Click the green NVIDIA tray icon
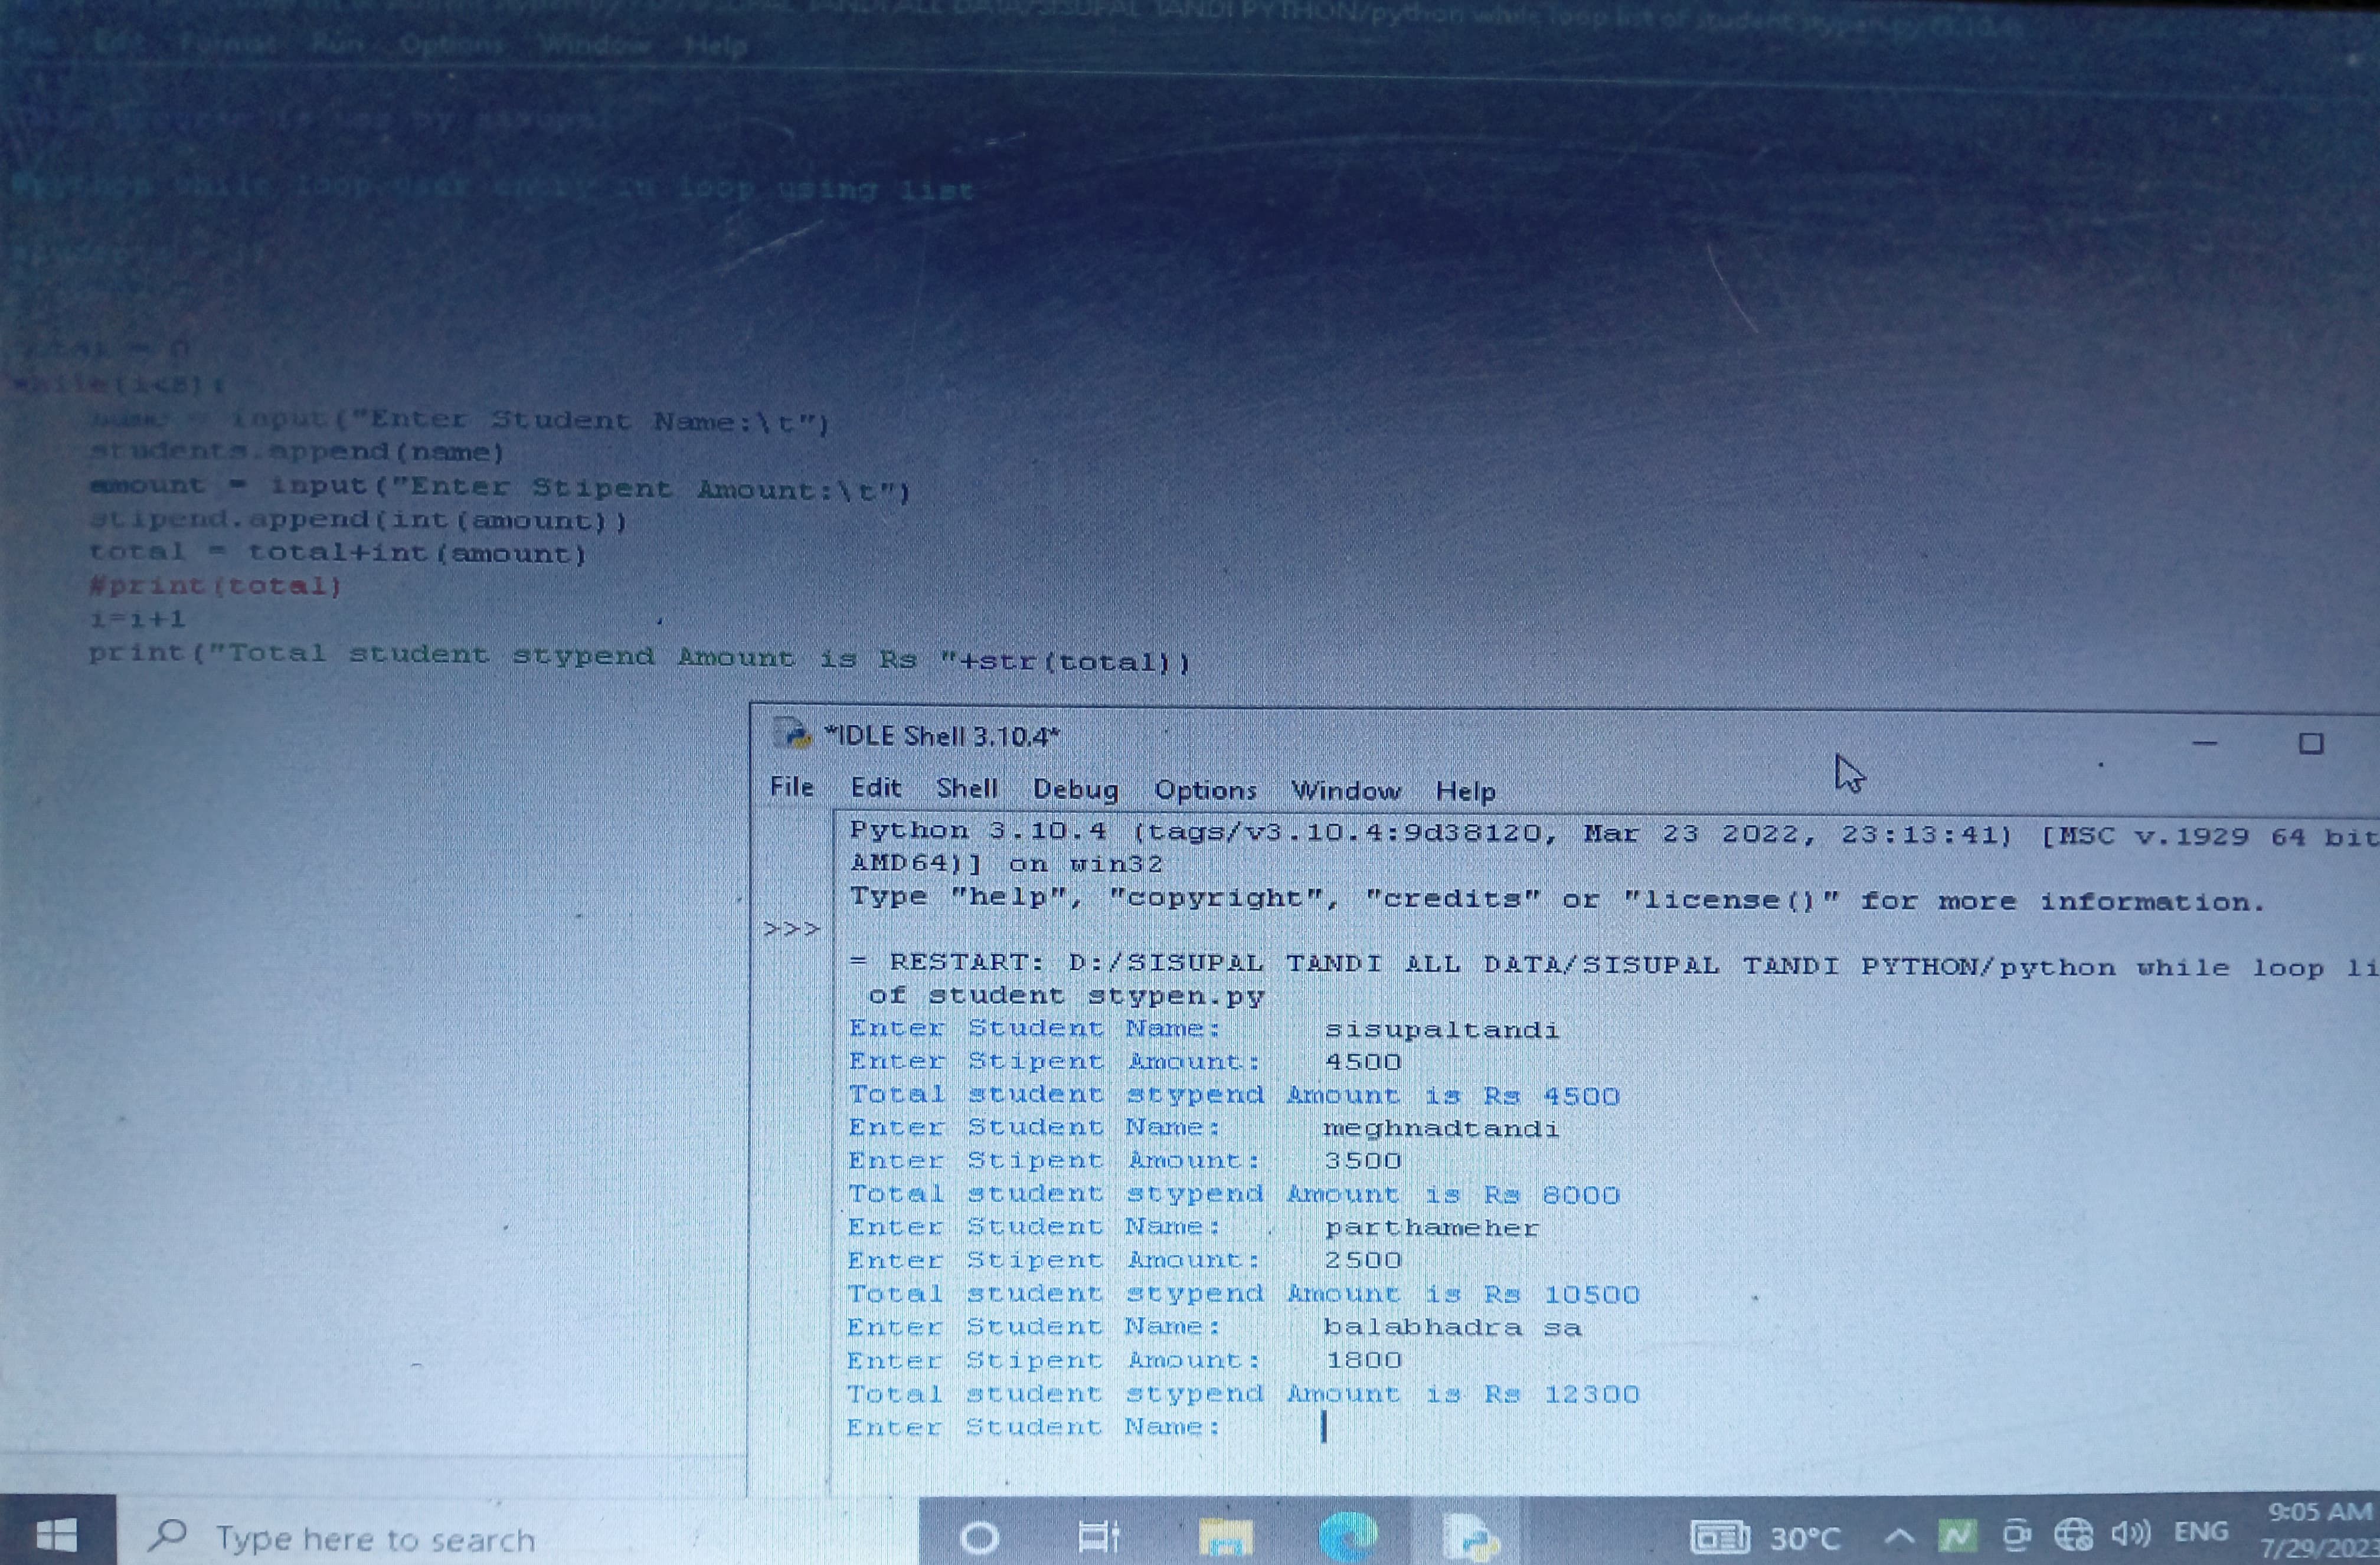 click(x=1957, y=1534)
